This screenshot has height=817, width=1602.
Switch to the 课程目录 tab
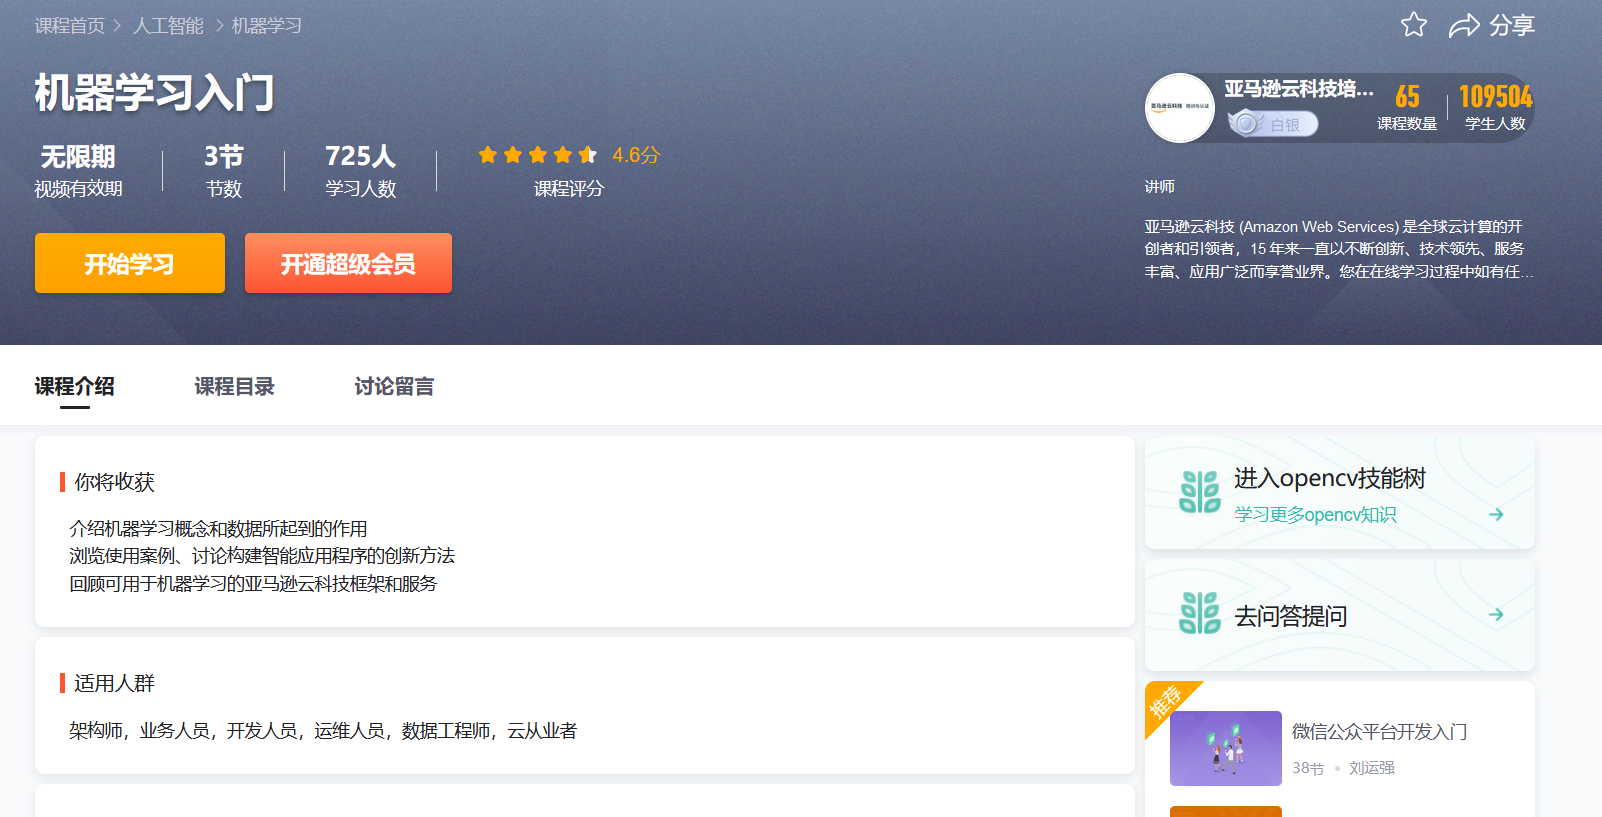coord(235,386)
